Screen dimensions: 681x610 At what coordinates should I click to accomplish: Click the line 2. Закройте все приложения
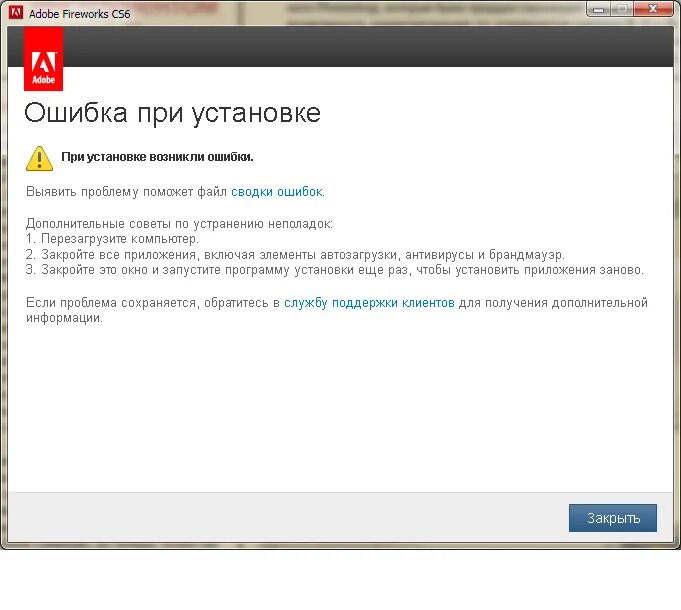(295, 254)
